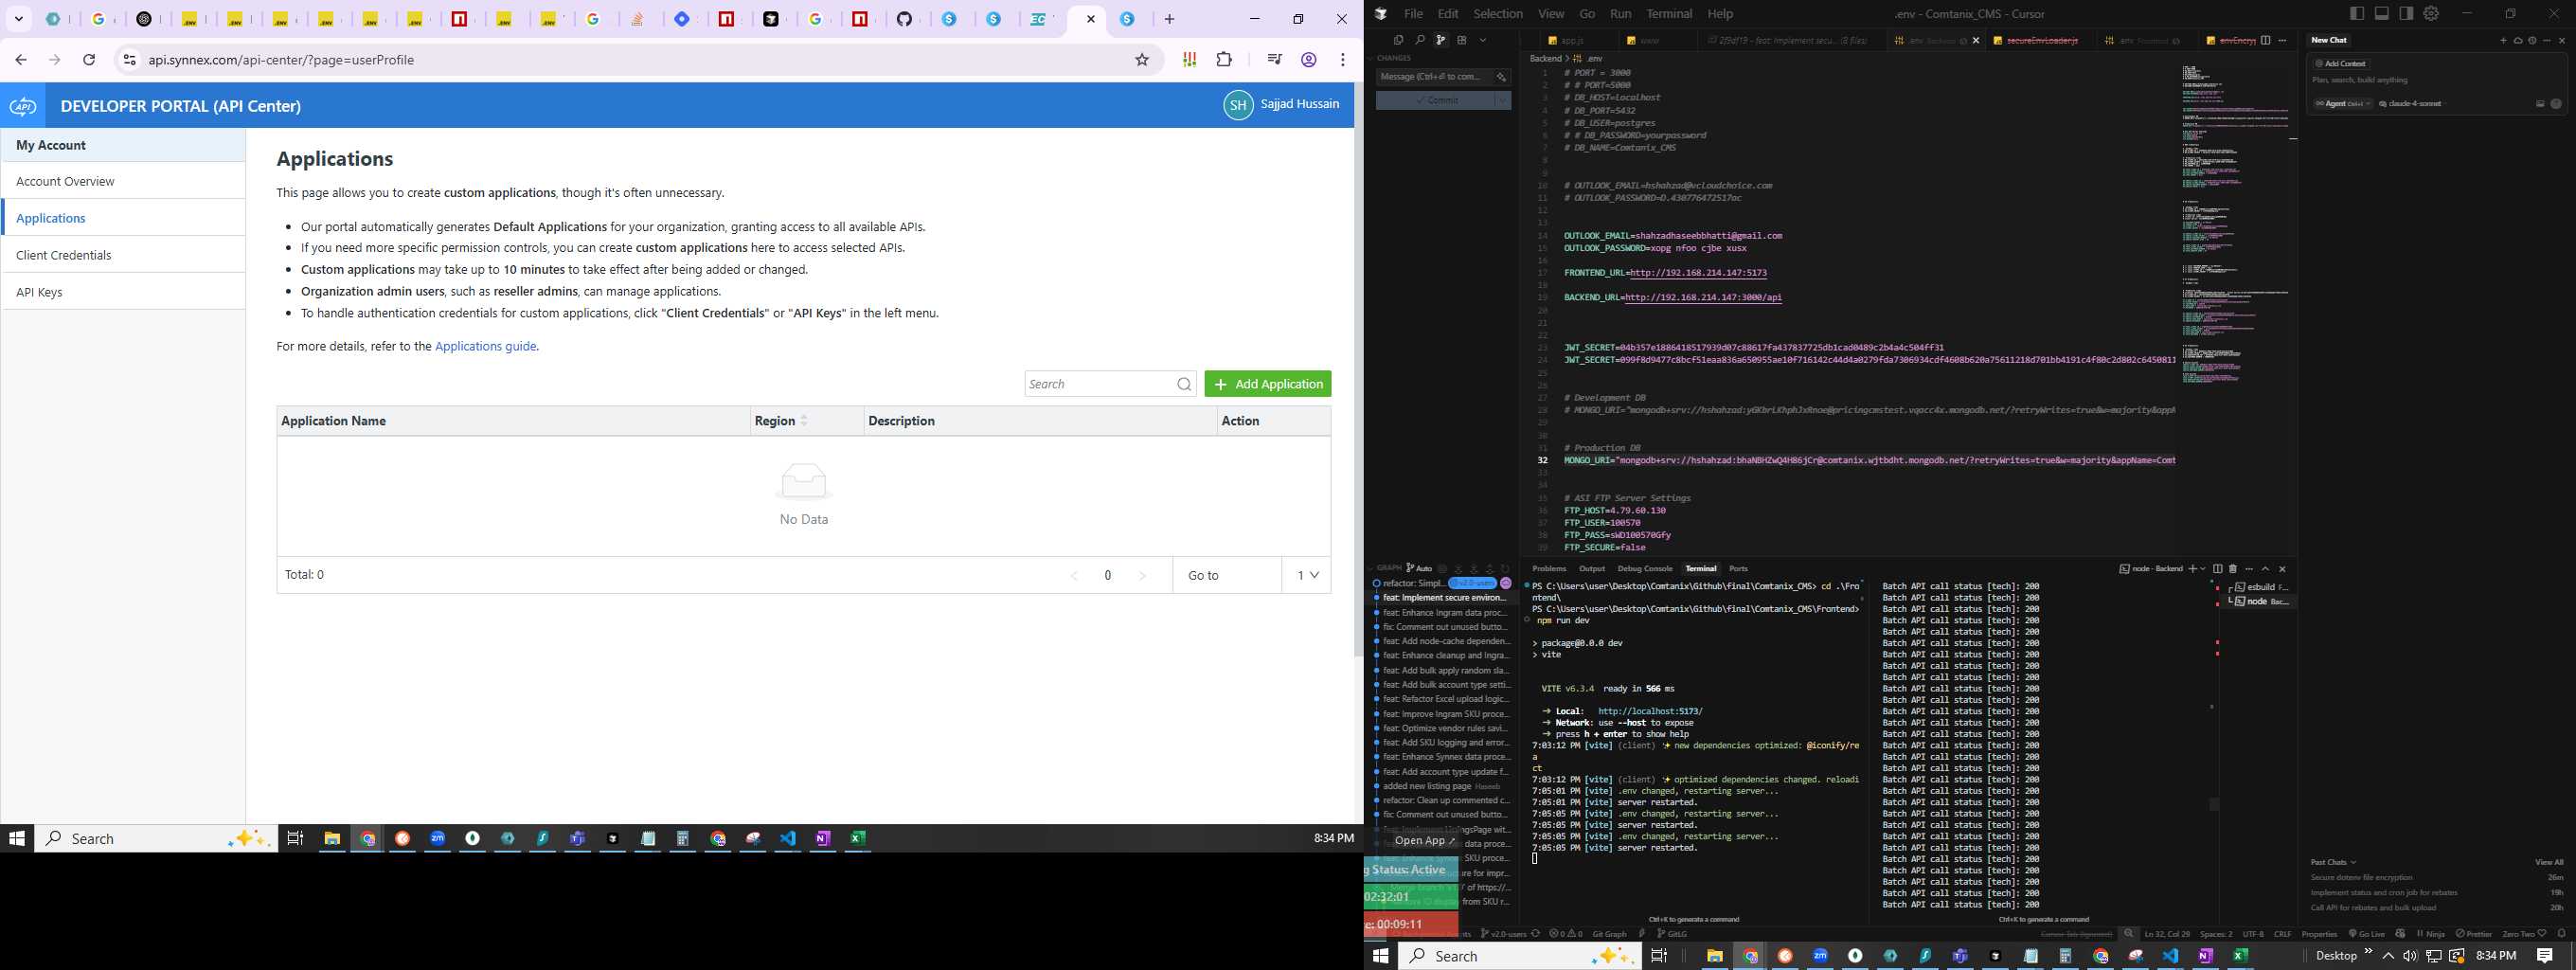This screenshot has height=970, width=2576.
Task: Open the media control icon in Chrome's toolbar
Action: [1274, 60]
